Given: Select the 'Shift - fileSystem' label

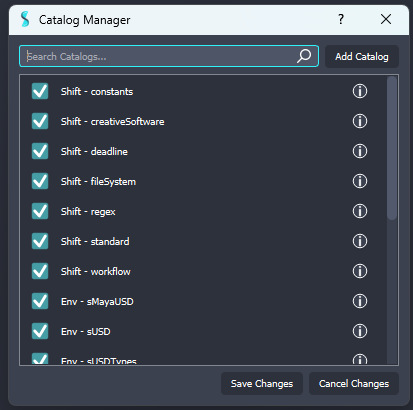Looking at the screenshot, I should pyautogui.click(x=98, y=182).
